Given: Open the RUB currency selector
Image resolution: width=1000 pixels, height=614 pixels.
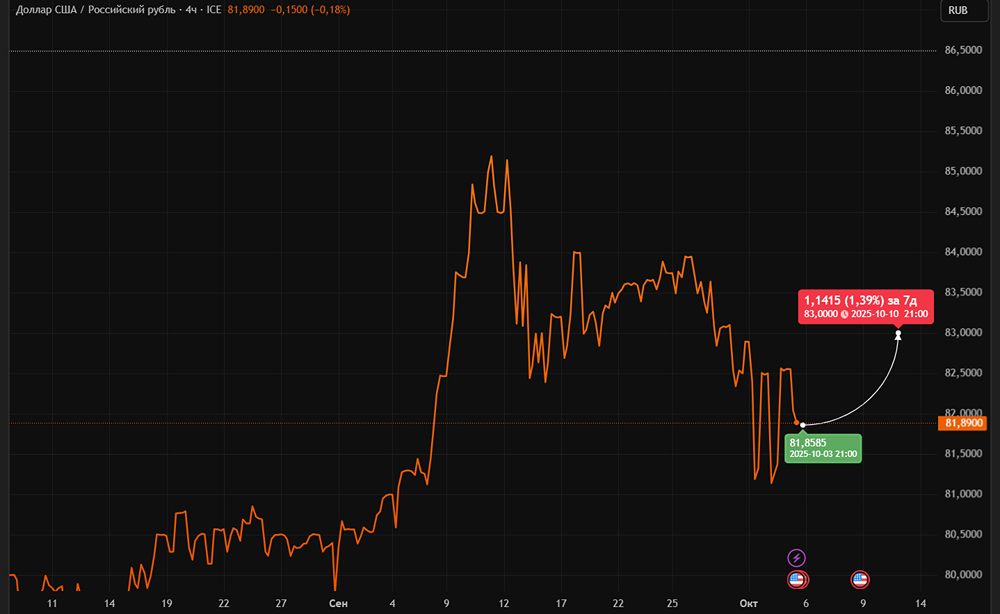Looking at the screenshot, I should coord(964,10).
